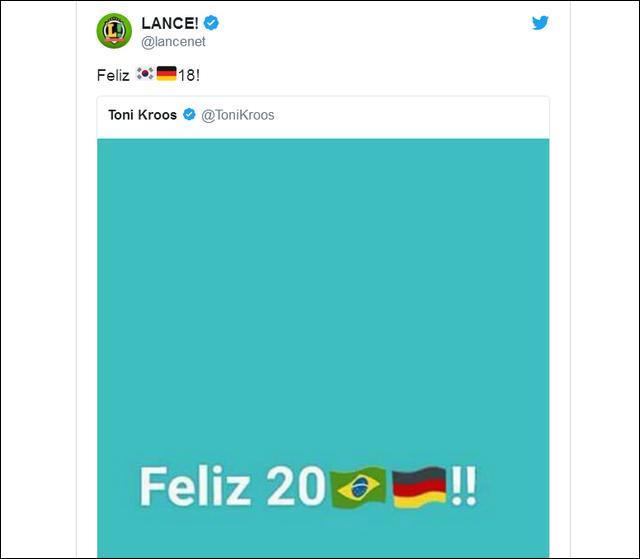
Task: Click the top teal area of the image
Action: [x=323, y=204]
